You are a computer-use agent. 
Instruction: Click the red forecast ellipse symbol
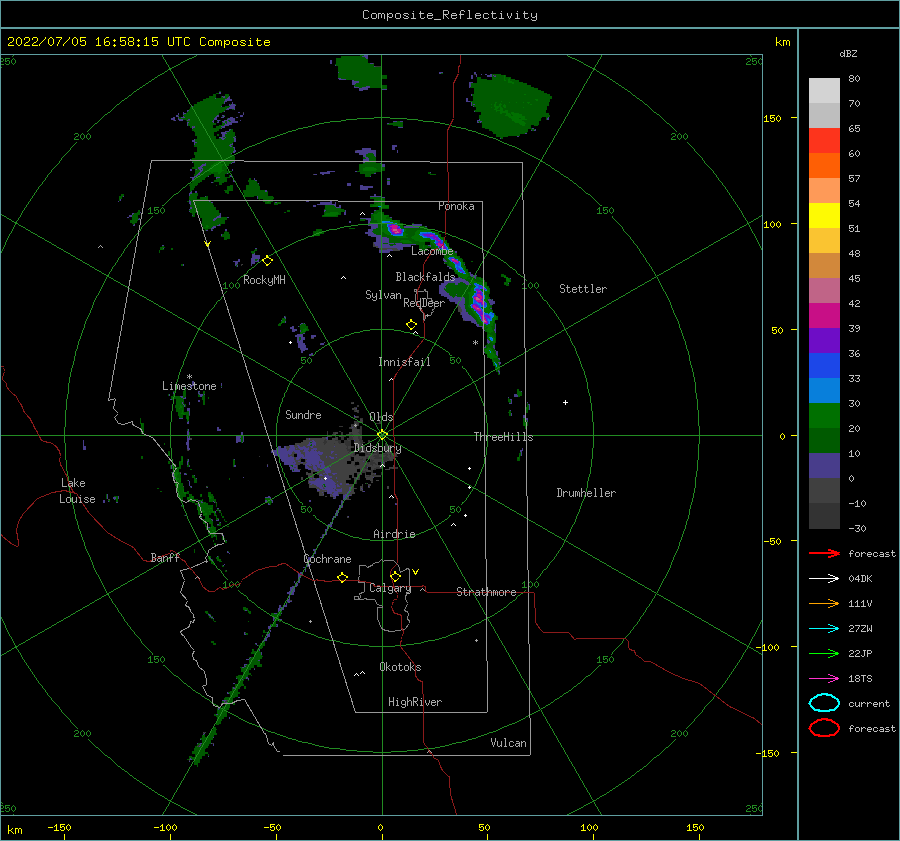tap(824, 728)
